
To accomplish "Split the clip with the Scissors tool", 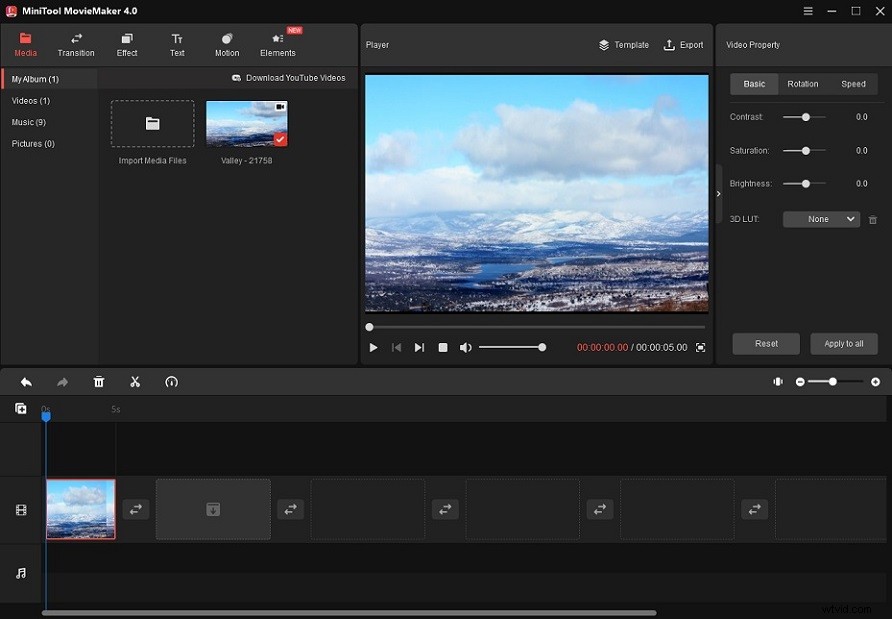I will coord(135,381).
